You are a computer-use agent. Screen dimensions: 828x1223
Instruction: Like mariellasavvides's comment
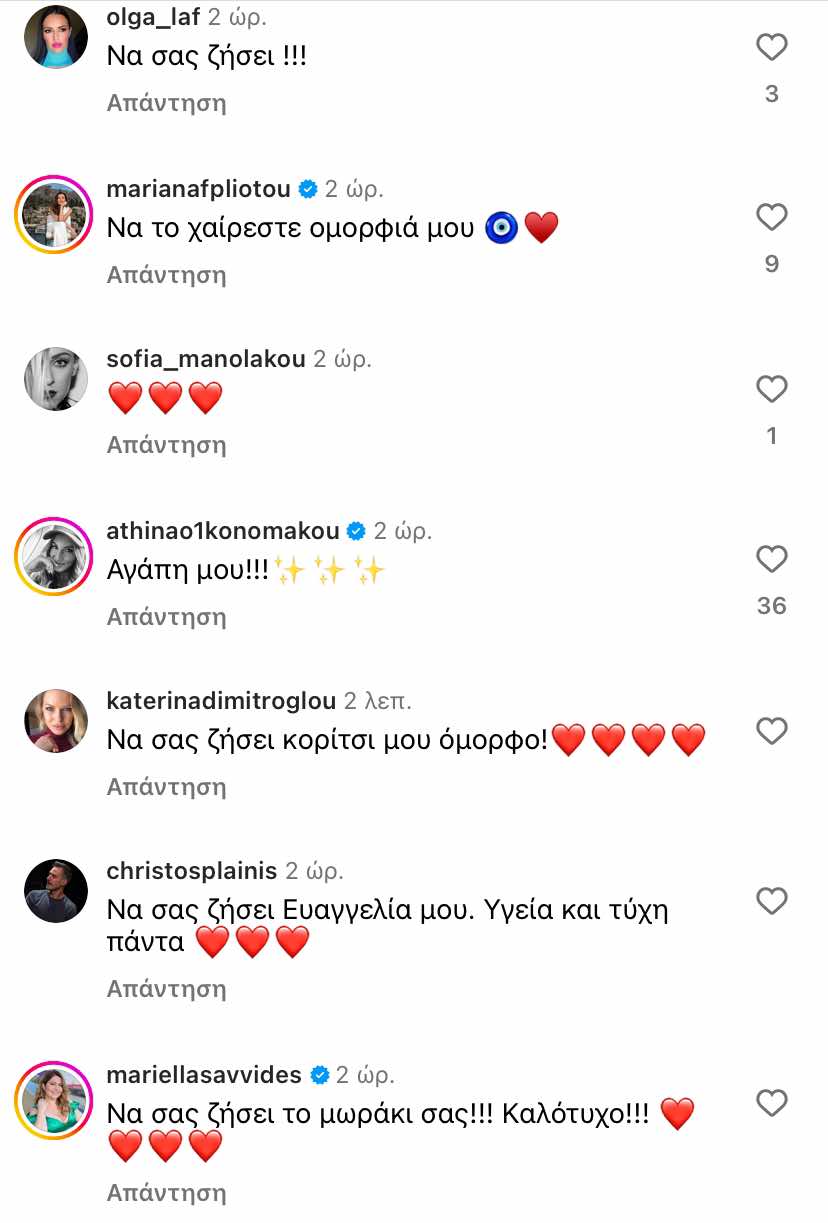click(x=771, y=1104)
